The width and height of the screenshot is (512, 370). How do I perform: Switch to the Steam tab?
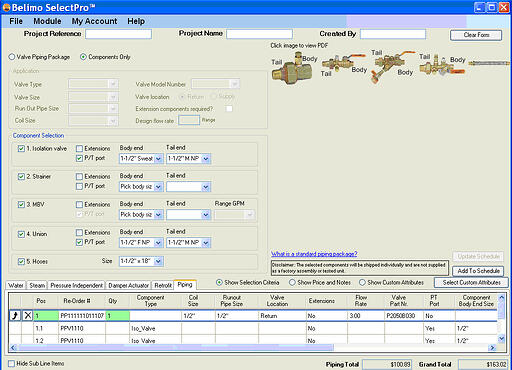[37, 285]
